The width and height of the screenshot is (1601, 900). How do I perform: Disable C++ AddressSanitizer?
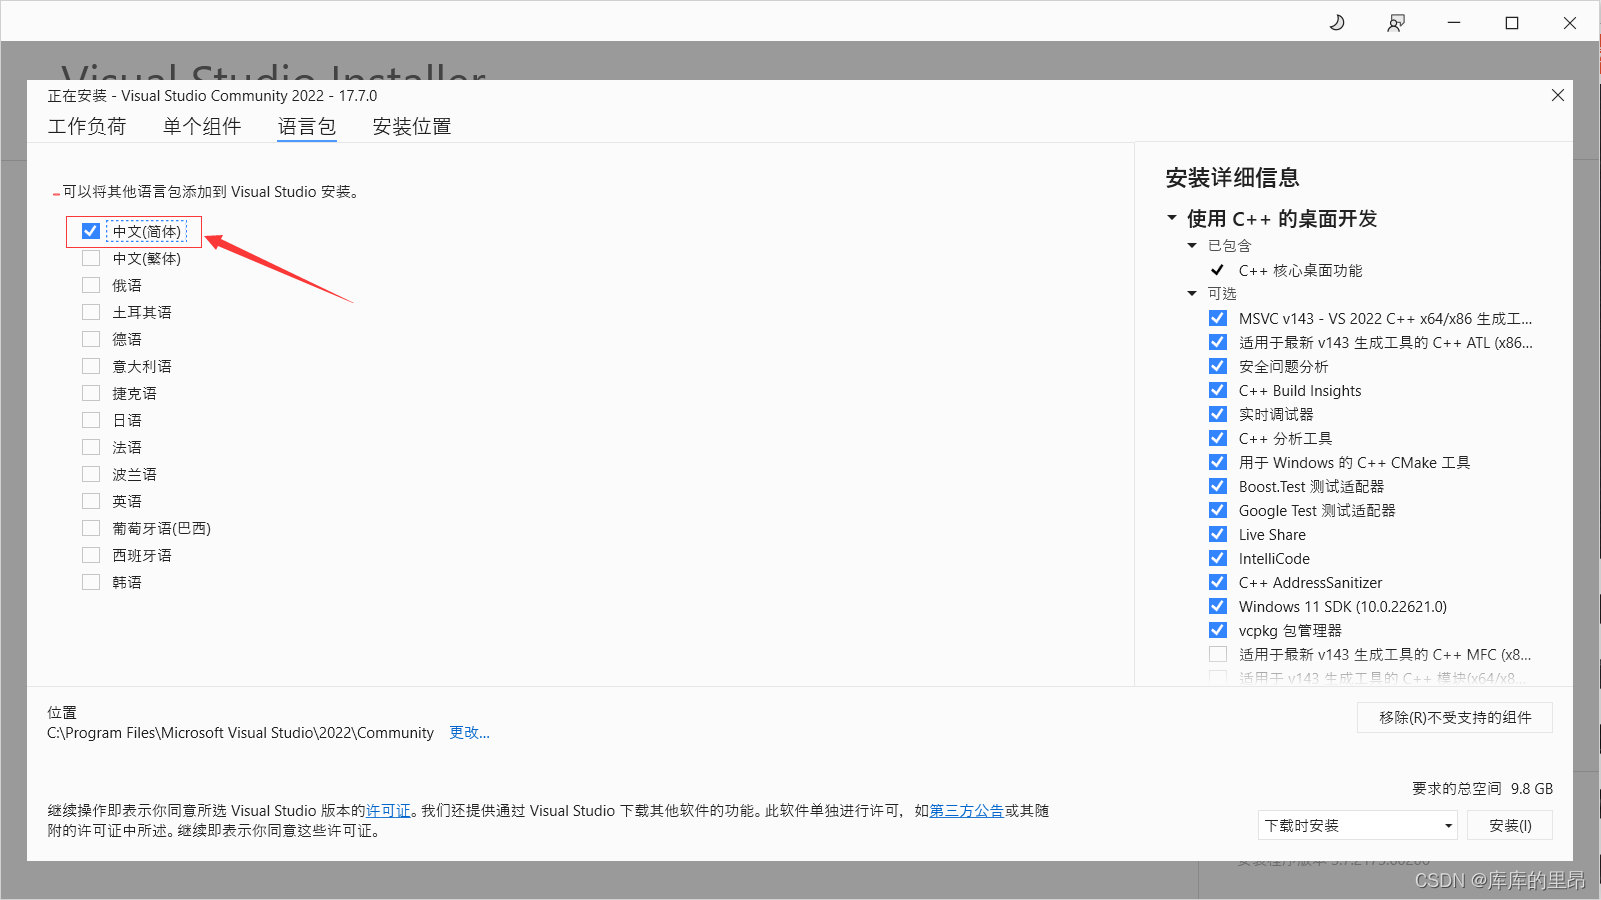(1218, 582)
